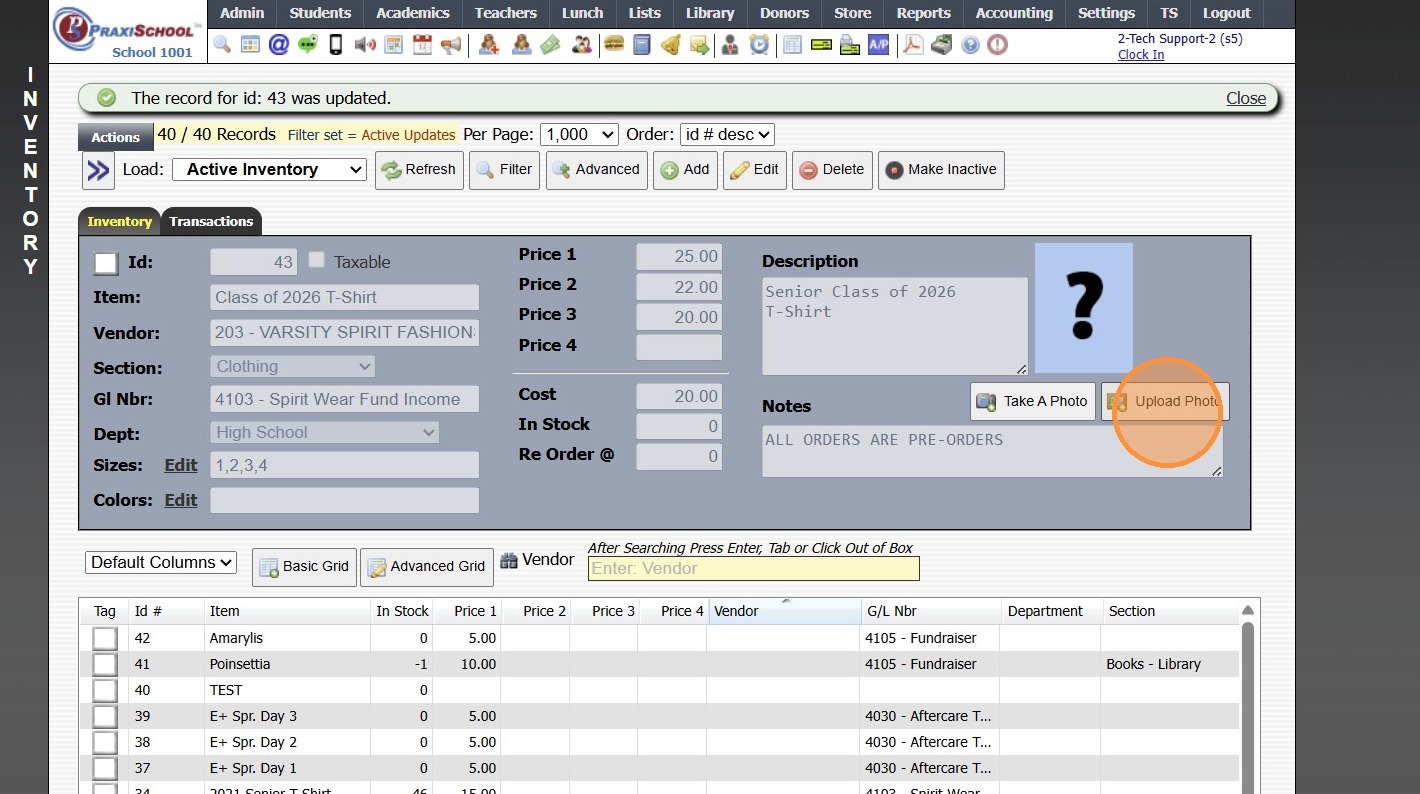Click the blue book toolbar icon
Image resolution: width=1420 pixels, height=794 pixels.
point(642,45)
